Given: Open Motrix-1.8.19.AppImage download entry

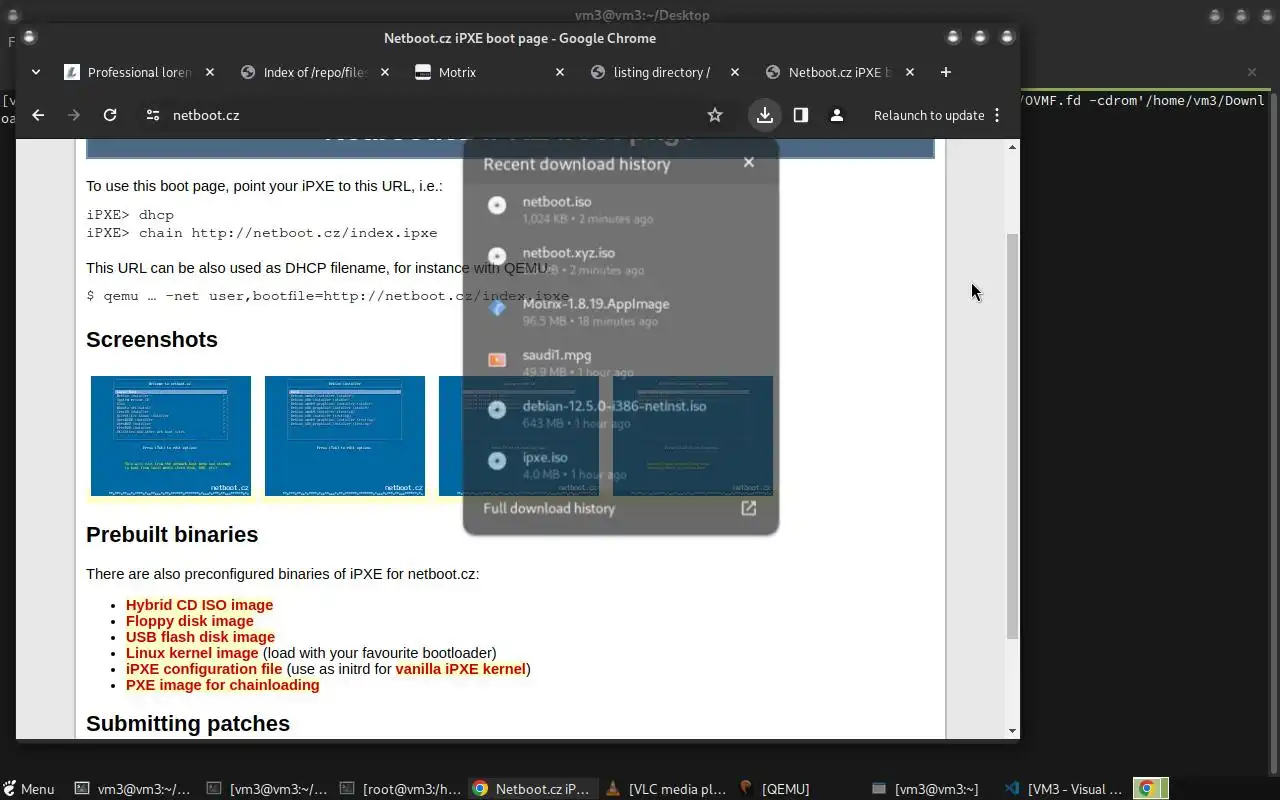Looking at the screenshot, I should tap(621, 311).
